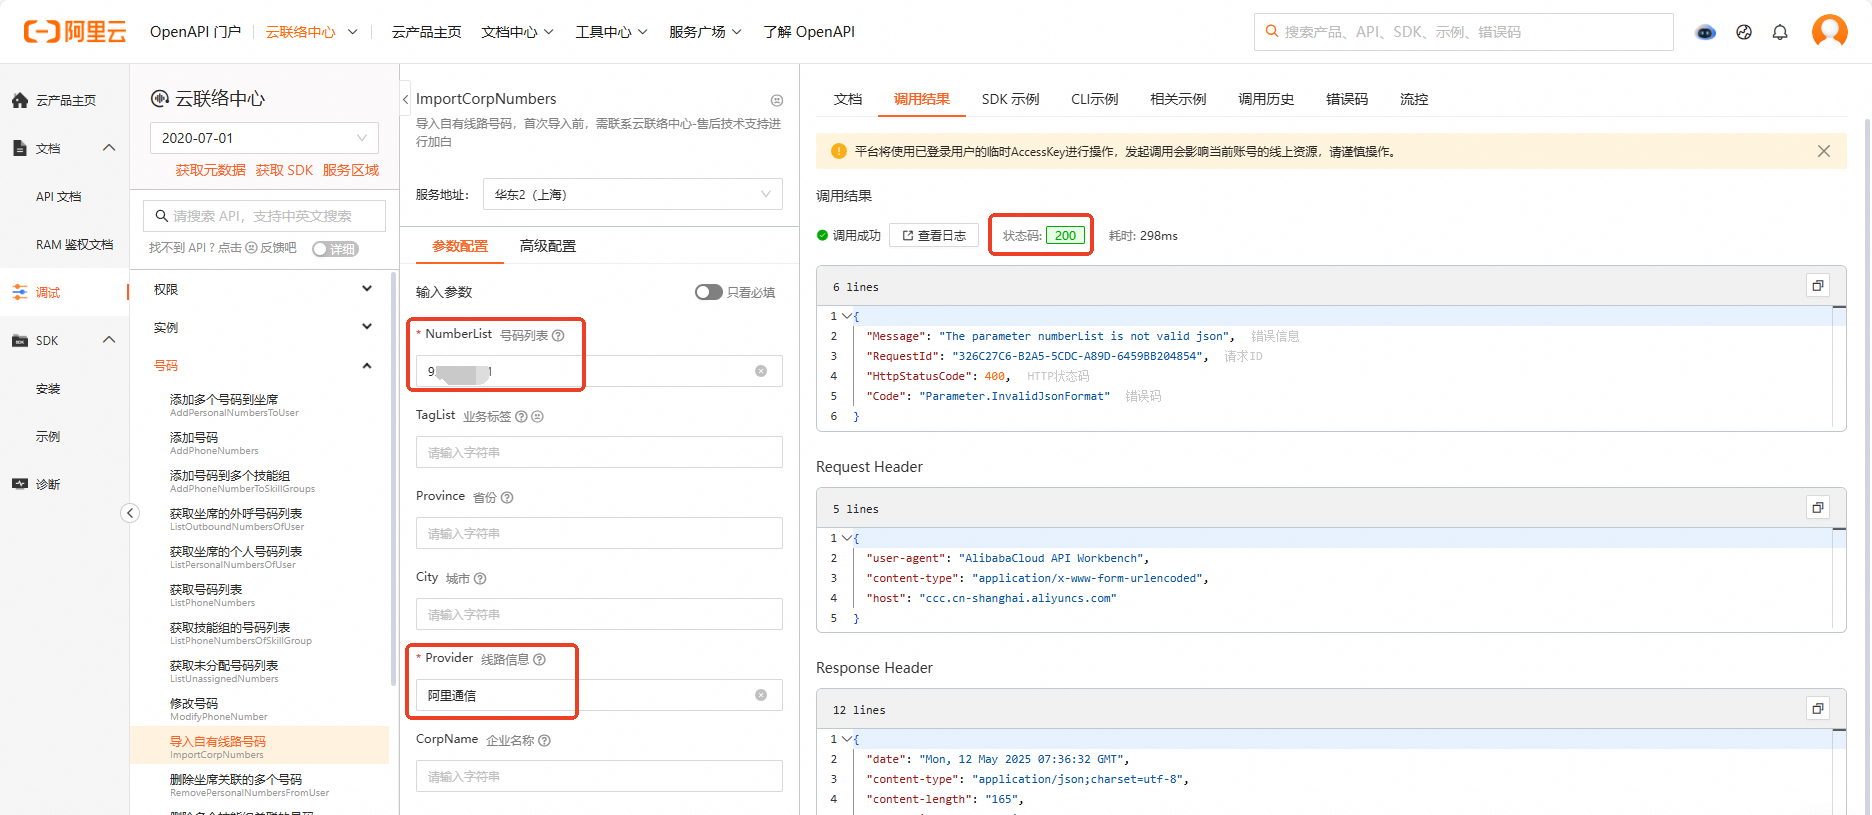
Task: Click the API search box in the list panel
Action: point(264,216)
